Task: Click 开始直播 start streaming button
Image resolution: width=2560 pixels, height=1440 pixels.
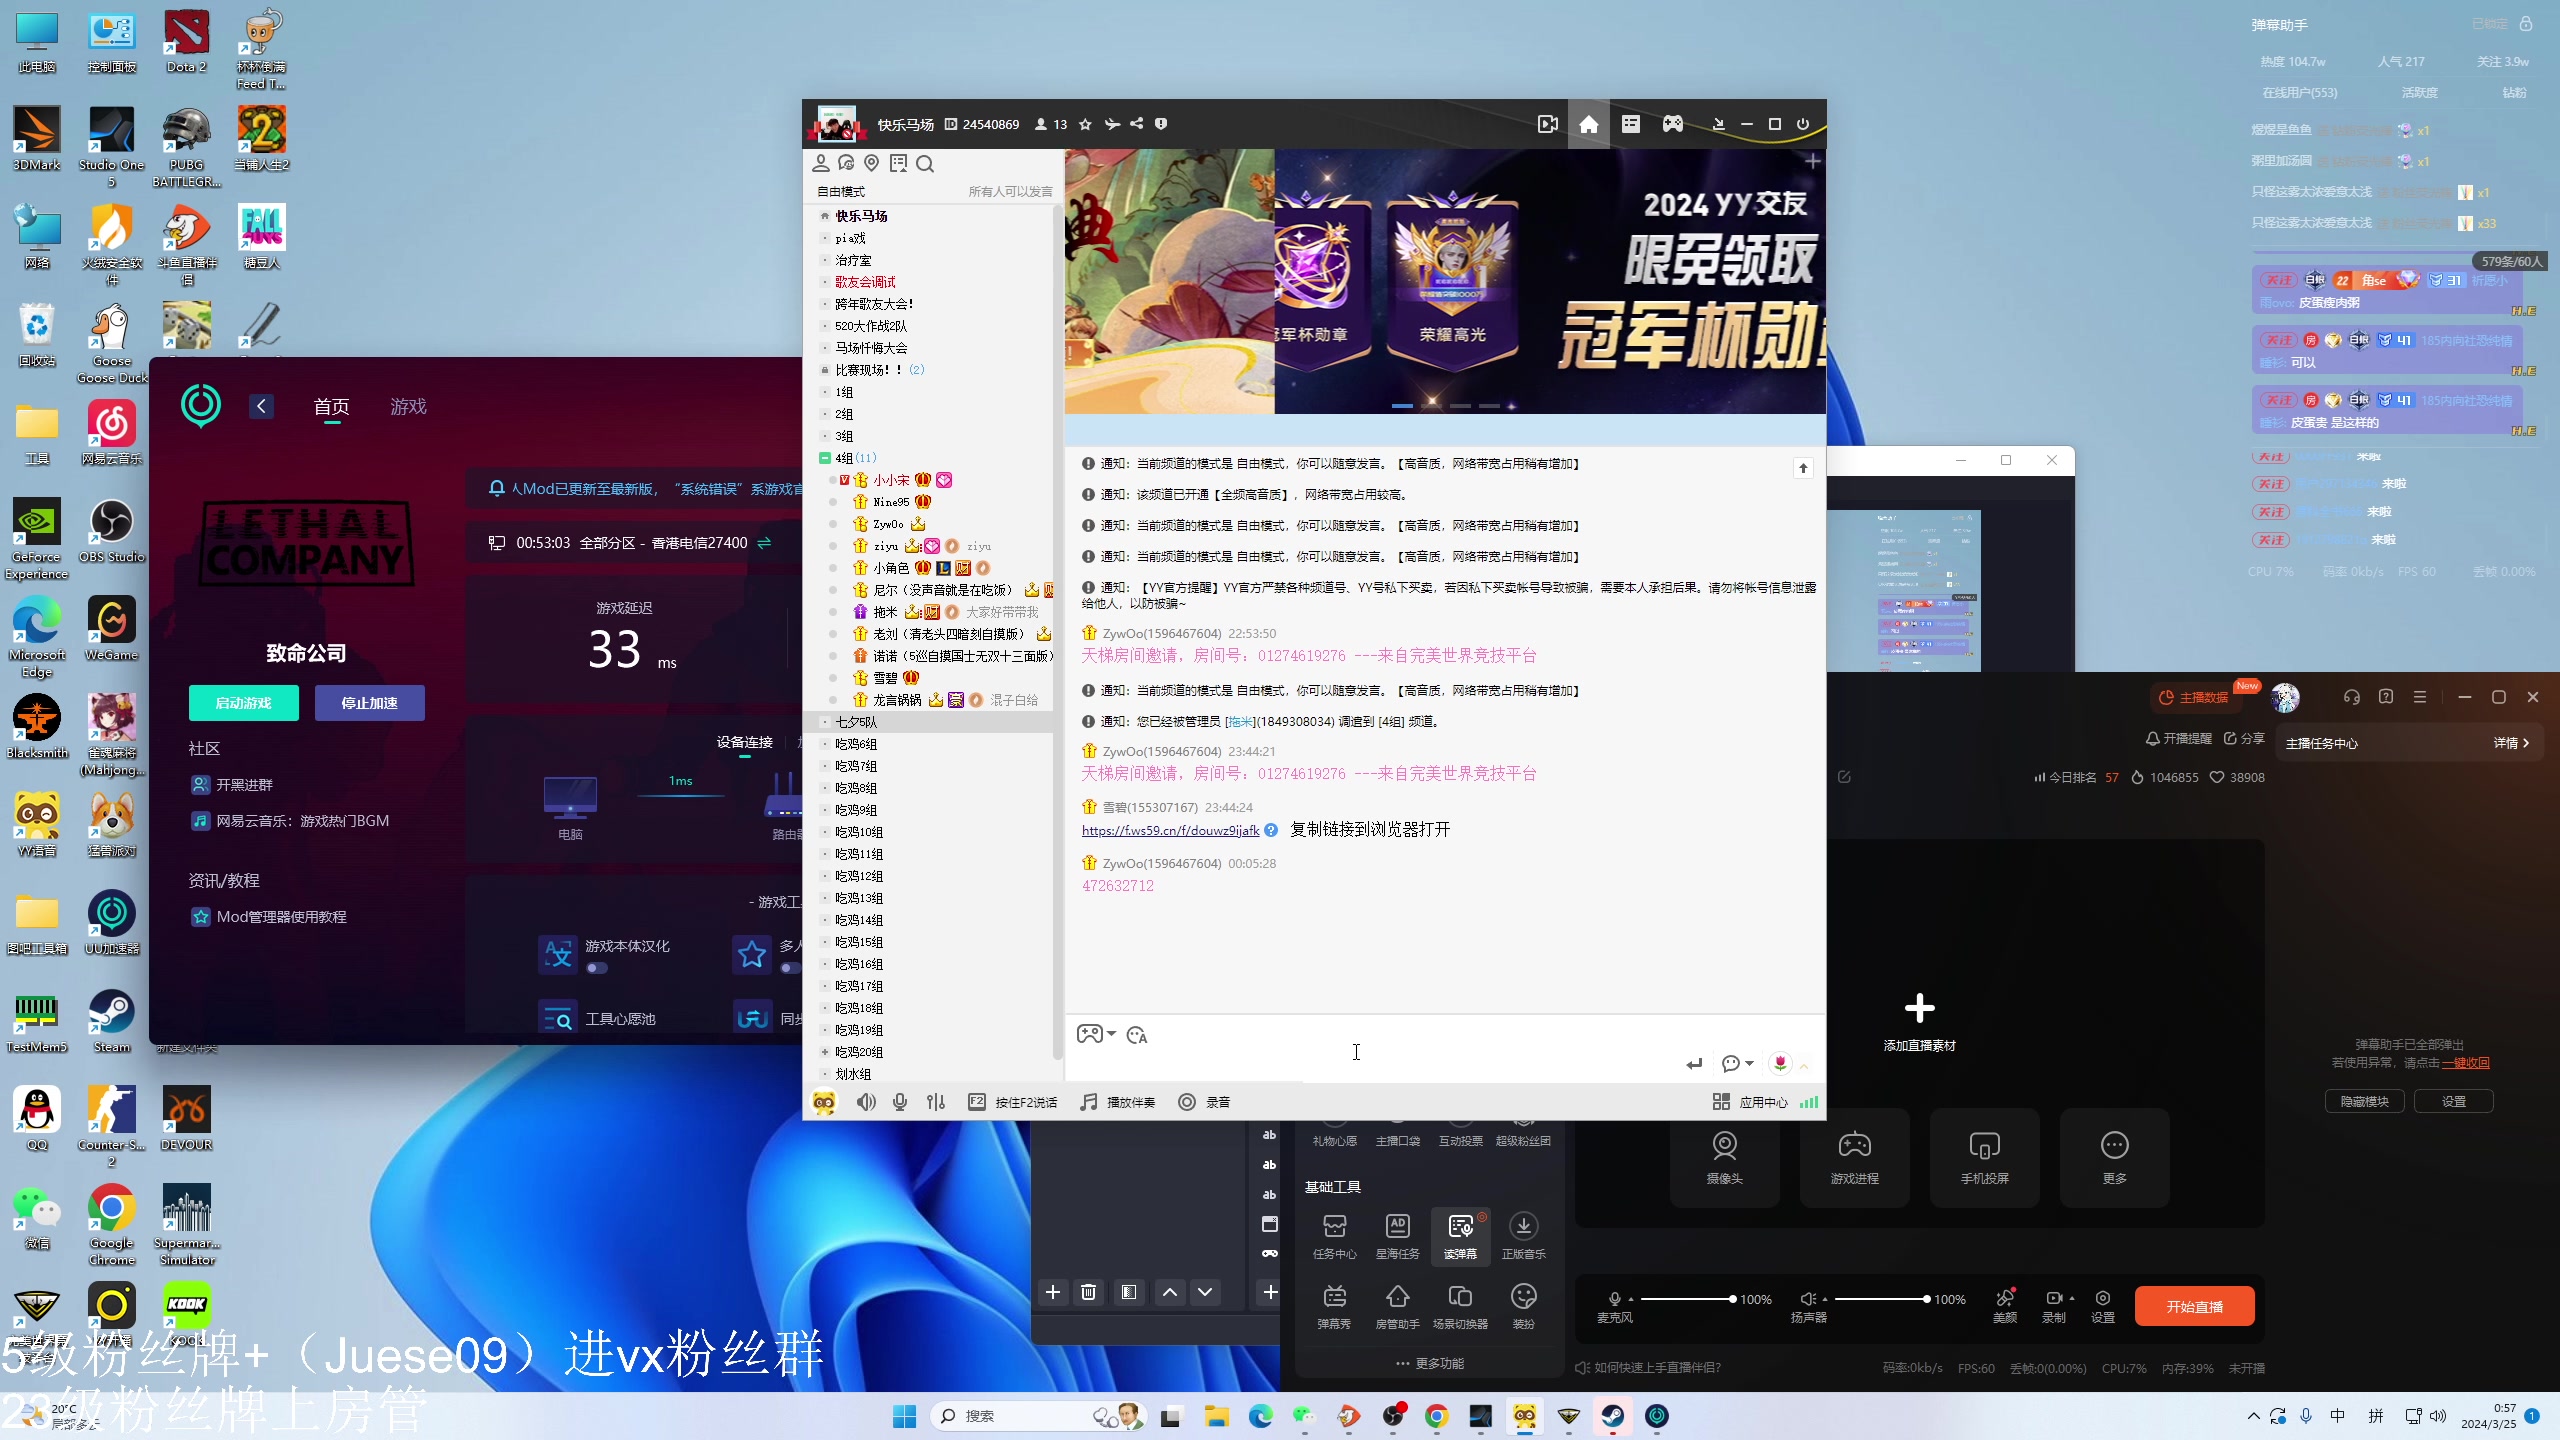Action: coord(2194,1306)
